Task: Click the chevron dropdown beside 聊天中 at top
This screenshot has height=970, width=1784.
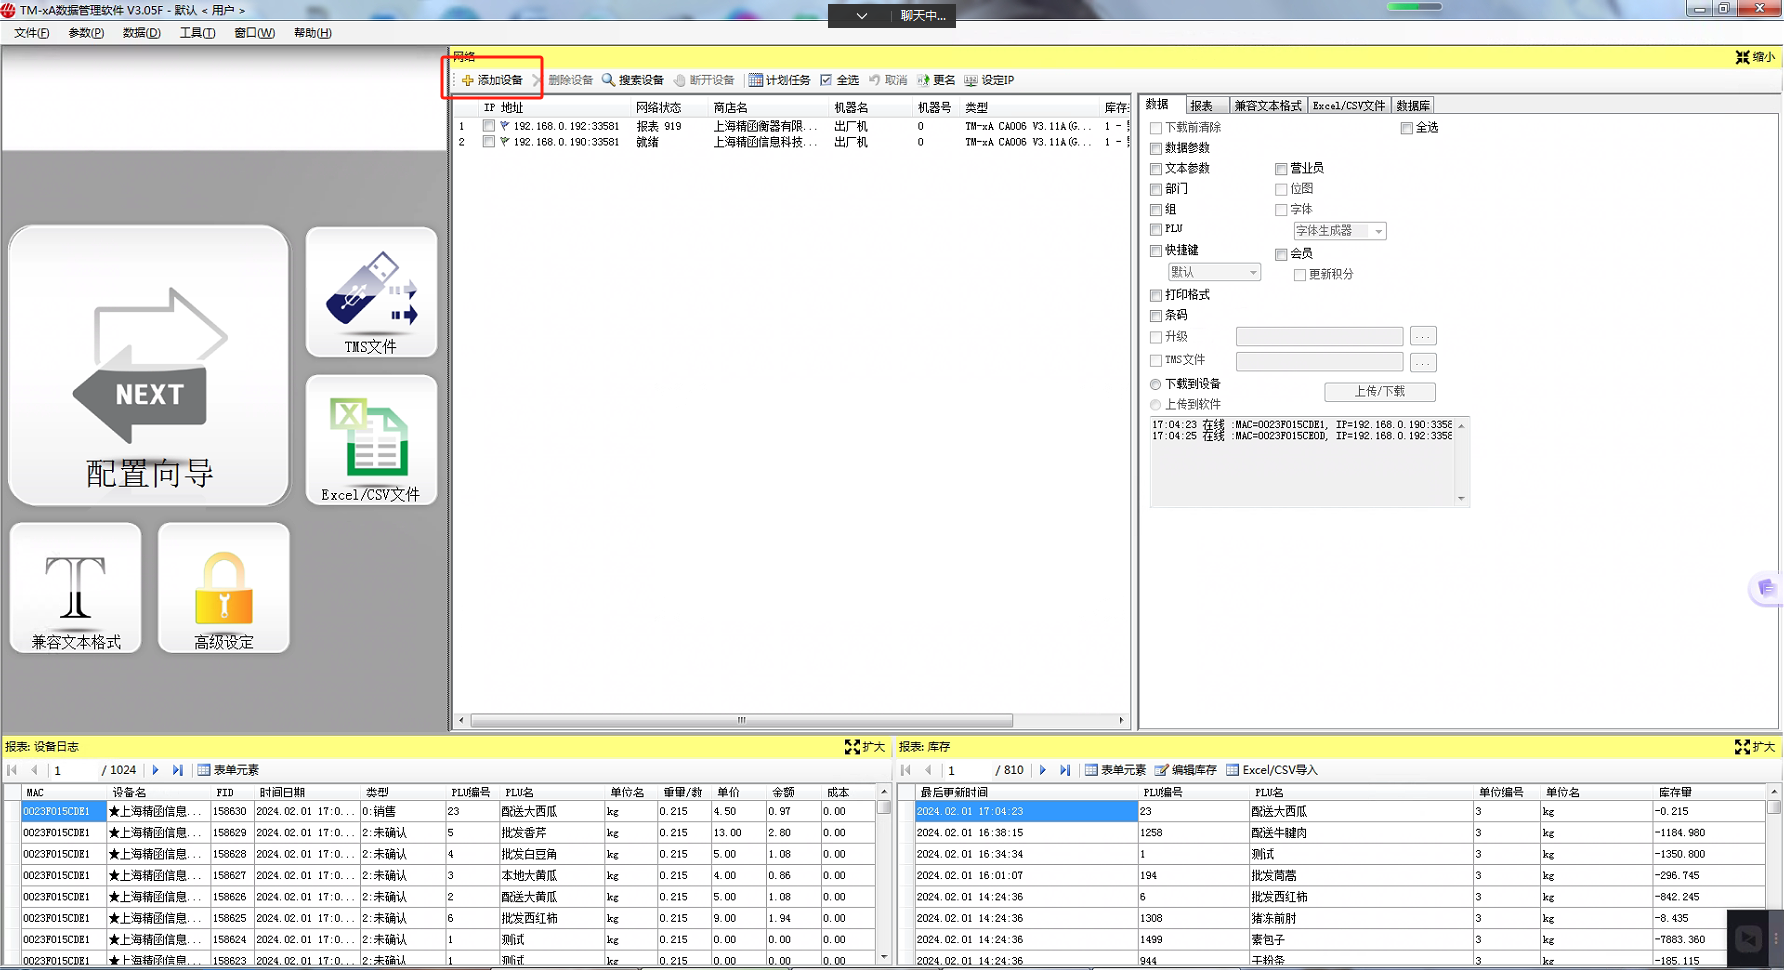Action: 861,16
